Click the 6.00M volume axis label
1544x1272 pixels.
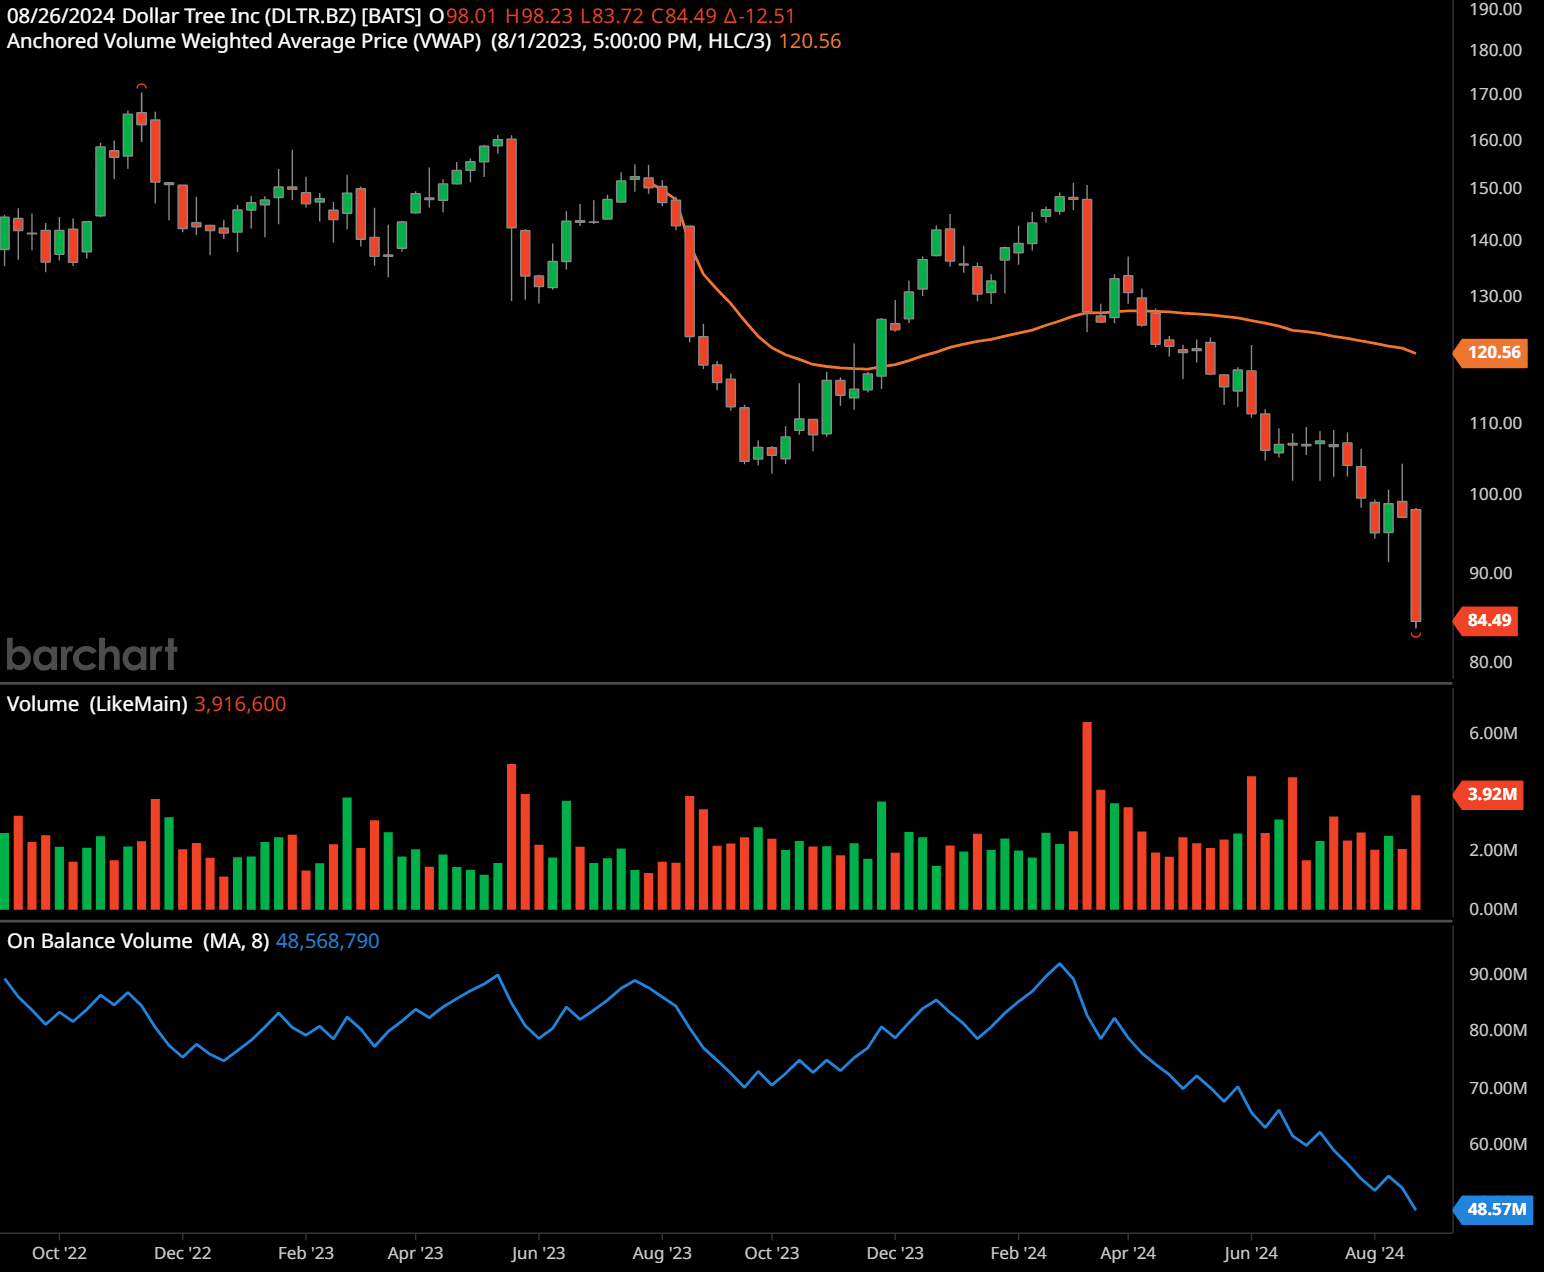pos(1493,733)
